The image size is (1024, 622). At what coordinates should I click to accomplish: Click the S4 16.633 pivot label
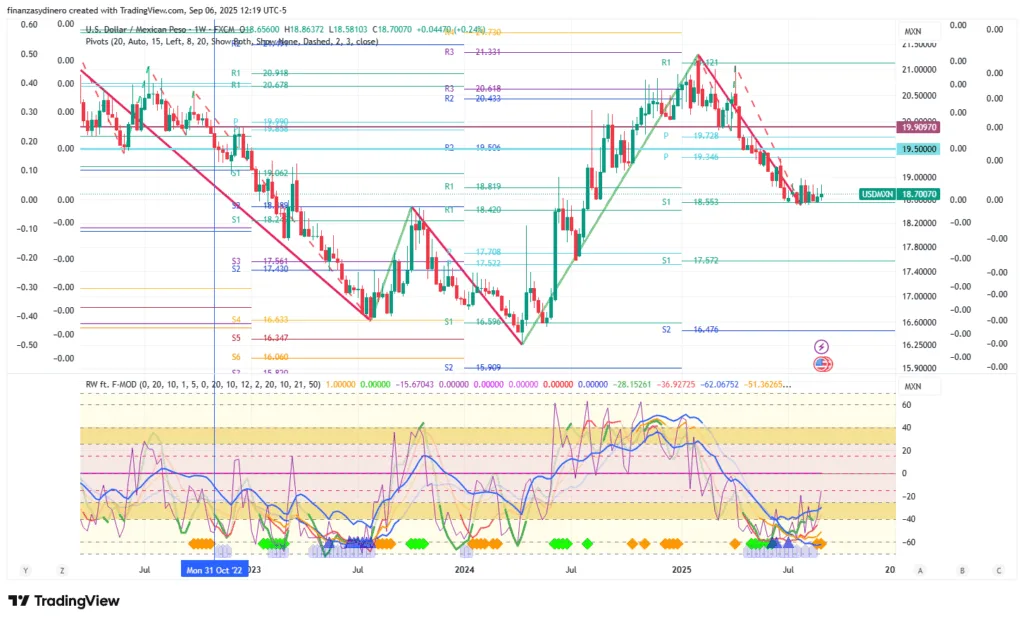[x=260, y=319]
